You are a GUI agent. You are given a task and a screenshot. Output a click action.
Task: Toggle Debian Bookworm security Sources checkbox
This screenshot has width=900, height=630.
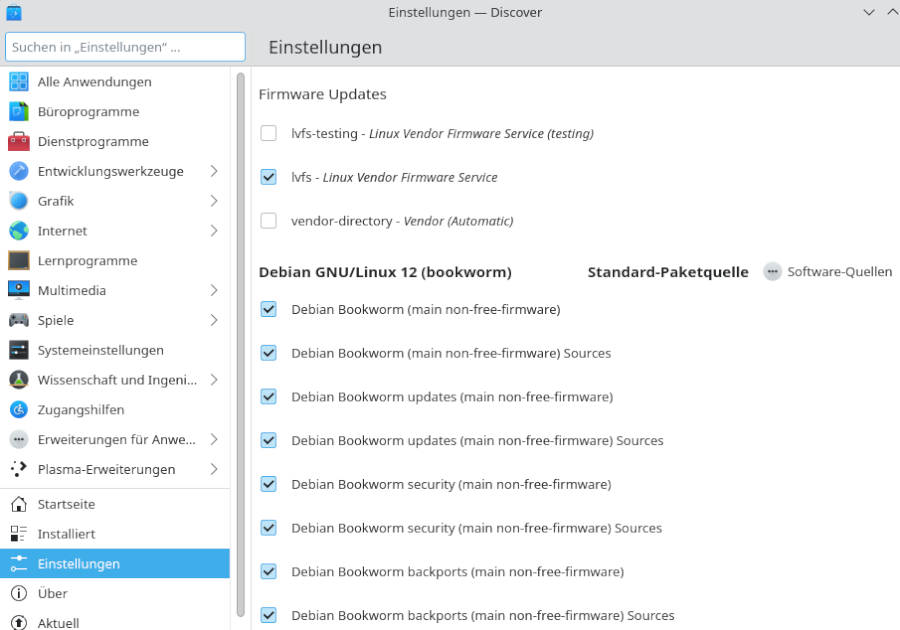point(269,528)
